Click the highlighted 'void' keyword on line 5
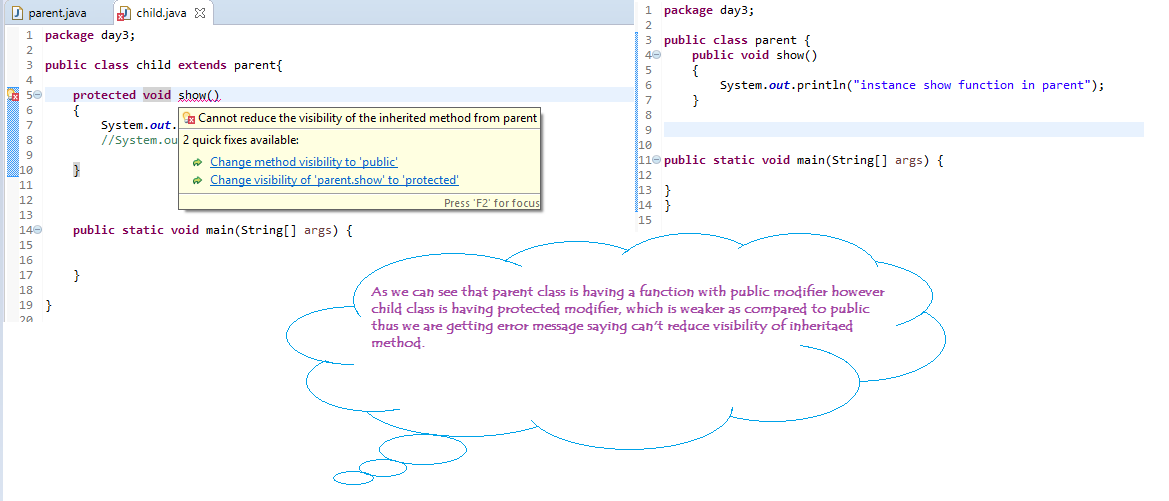Viewport: 1169px width, 501px height. coord(157,95)
